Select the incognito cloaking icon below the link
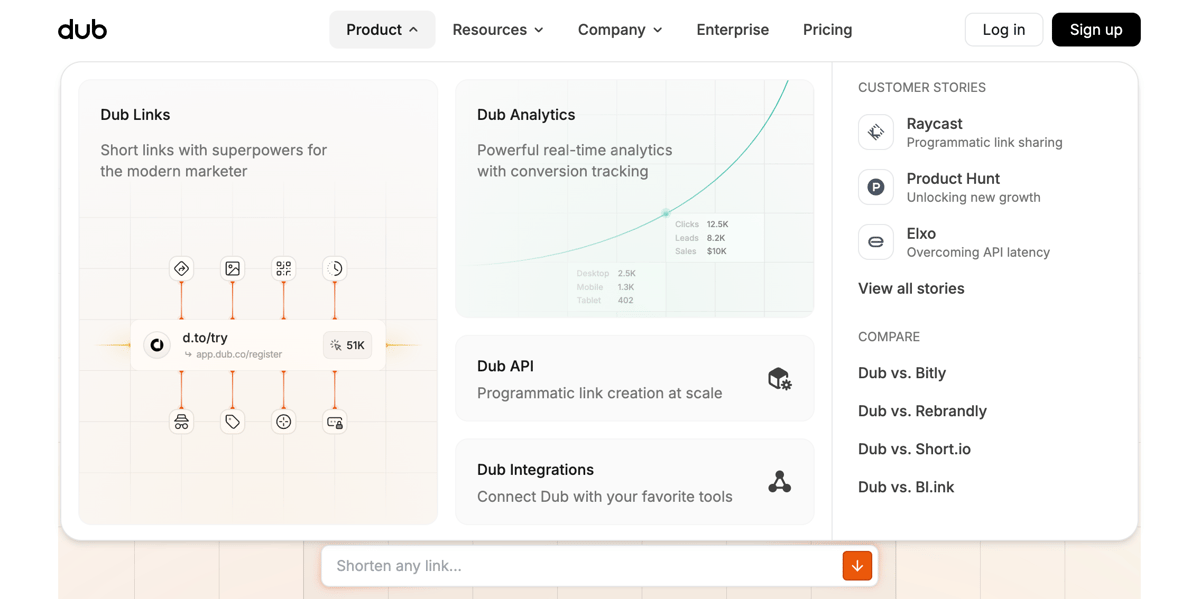The width and height of the screenshot is (1200, 599). tap(181, 421)
